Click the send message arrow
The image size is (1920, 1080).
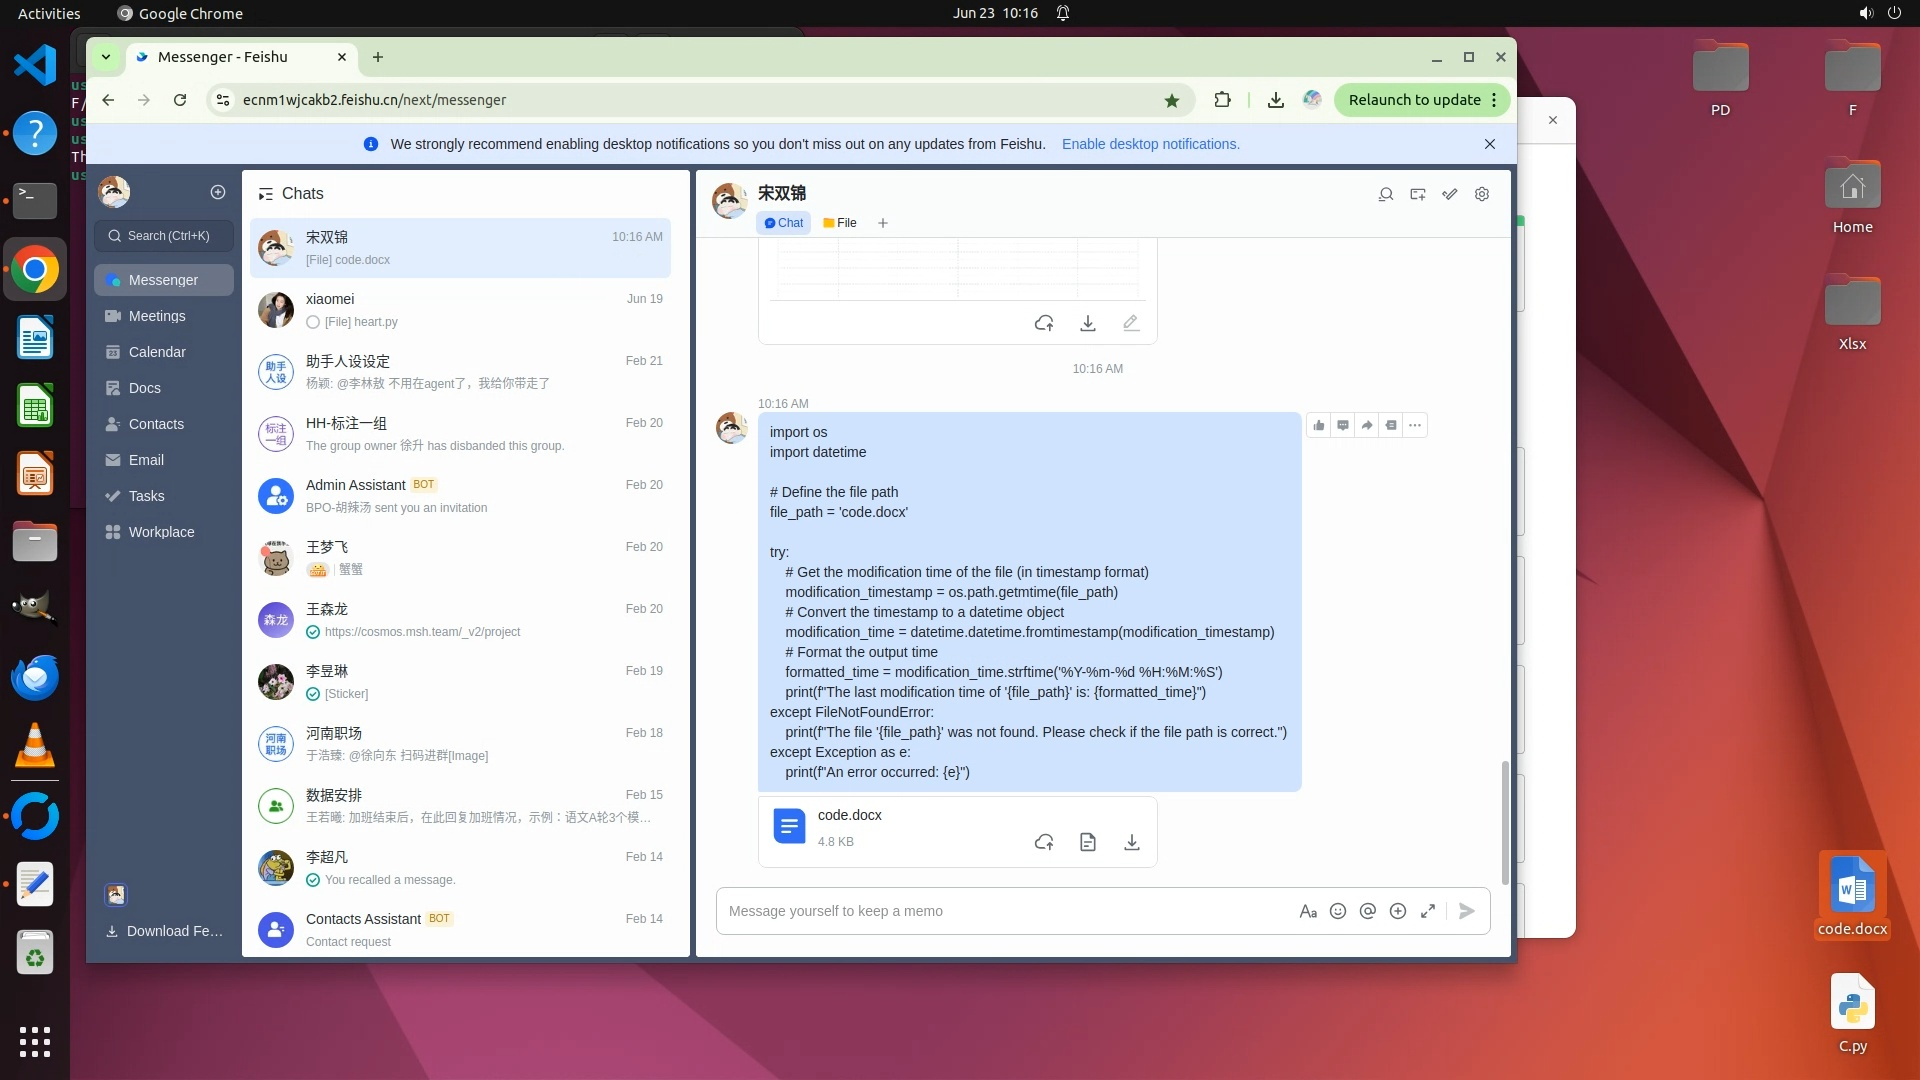(x=1467, y=911)
